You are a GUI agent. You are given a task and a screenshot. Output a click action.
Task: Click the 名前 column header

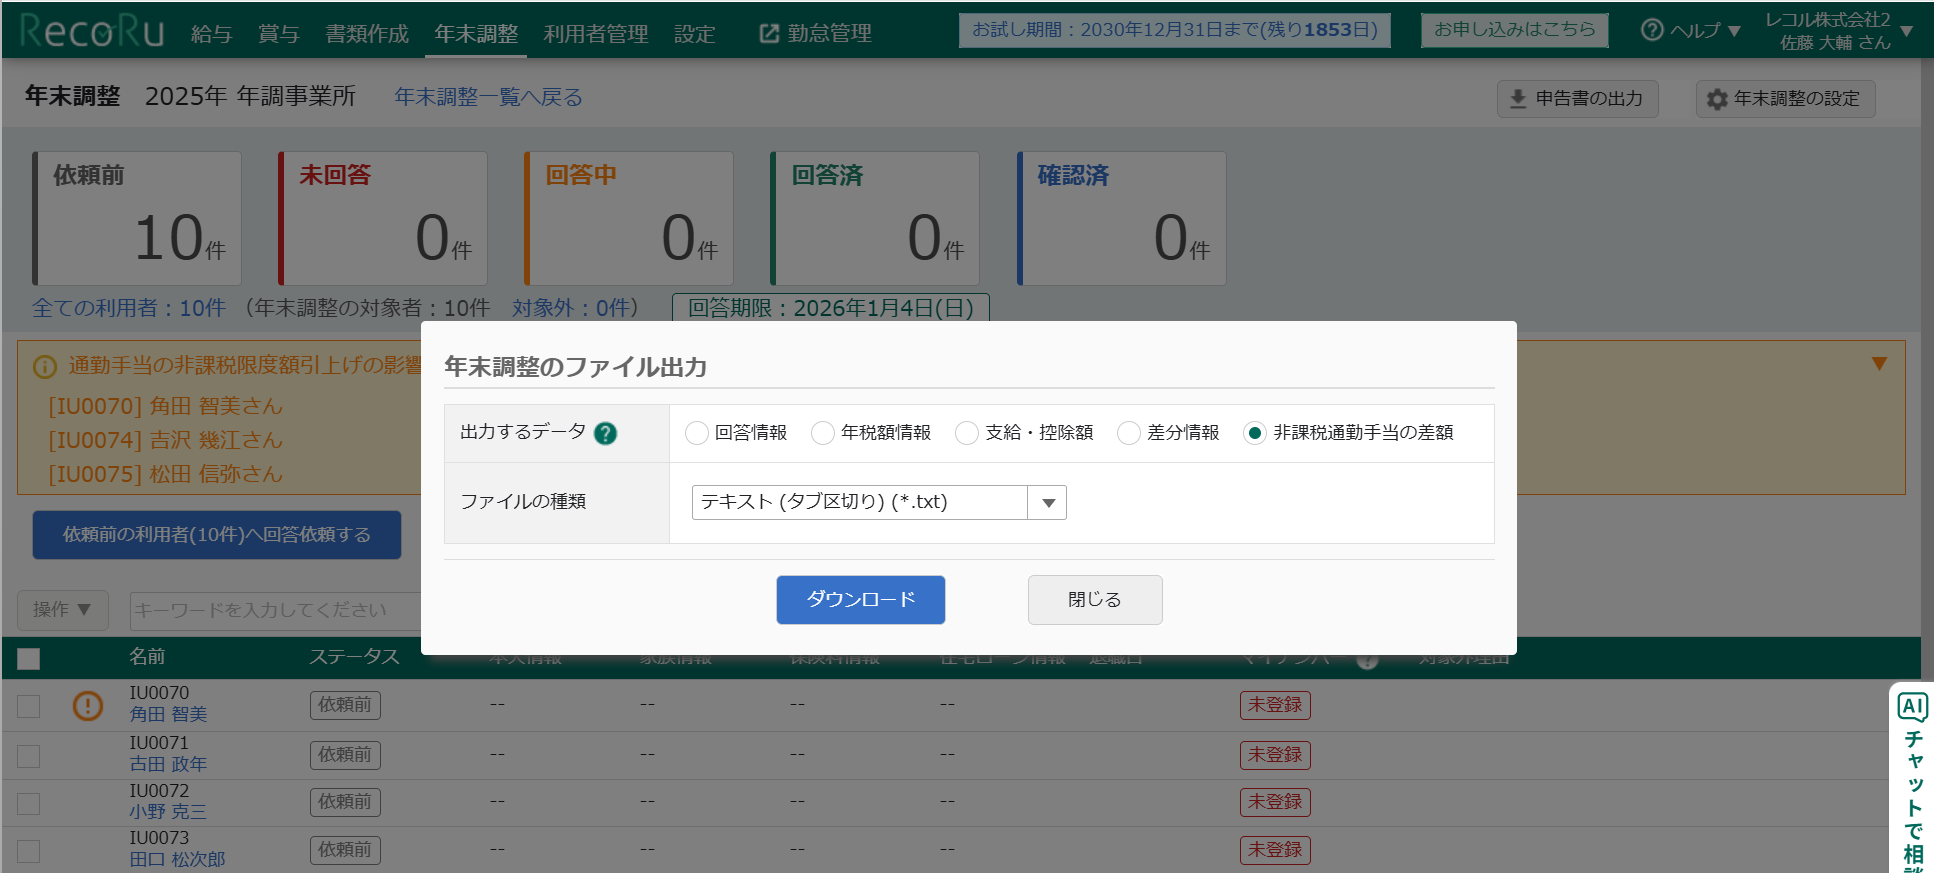pyautogui.click(x=147, y=657)
